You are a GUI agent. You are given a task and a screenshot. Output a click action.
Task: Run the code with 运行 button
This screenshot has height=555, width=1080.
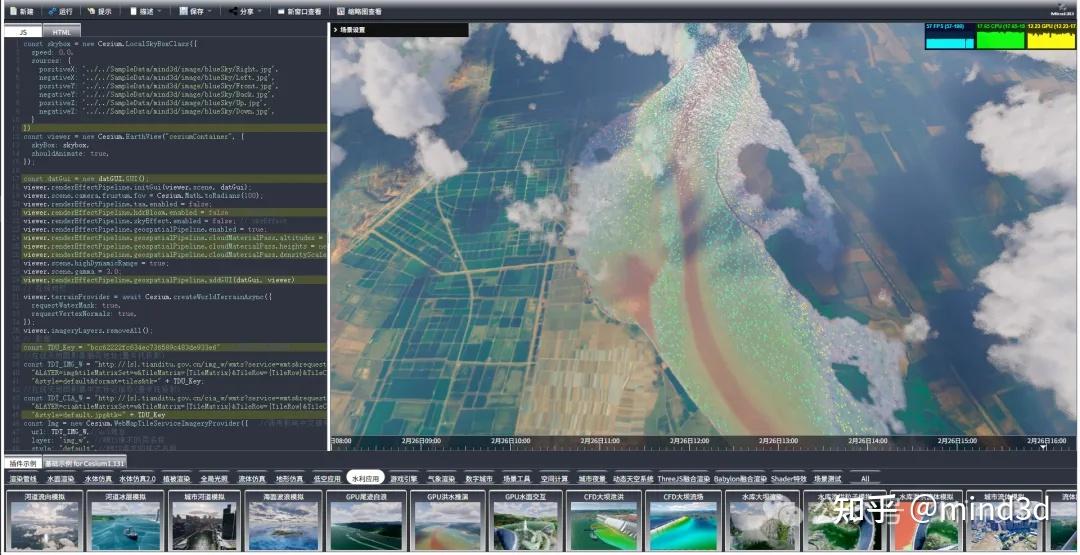[60, 11]
